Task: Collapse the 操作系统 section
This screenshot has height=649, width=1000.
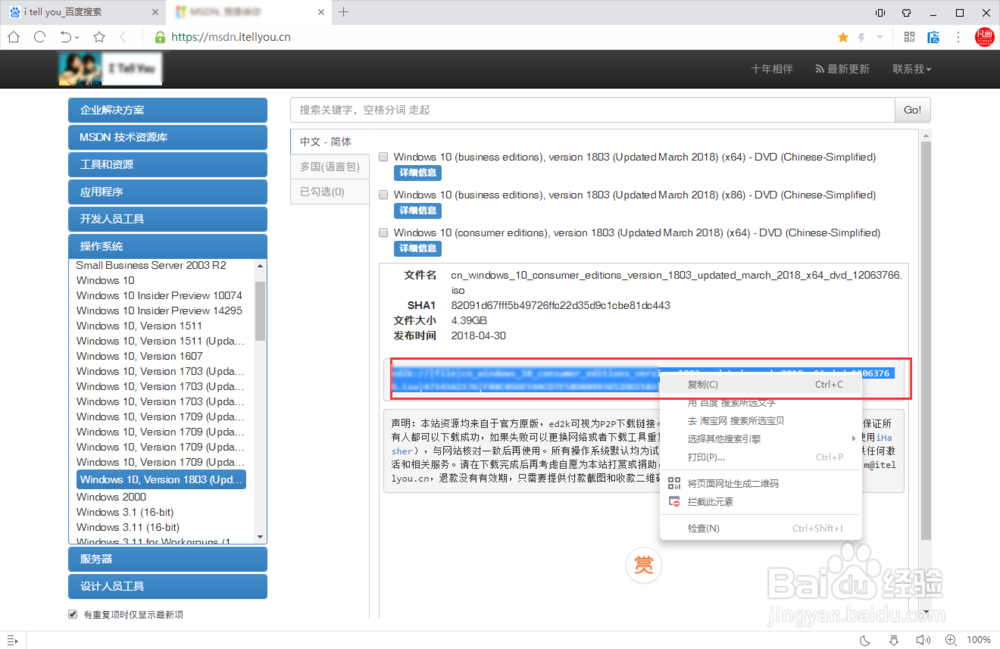Action: 168,246
